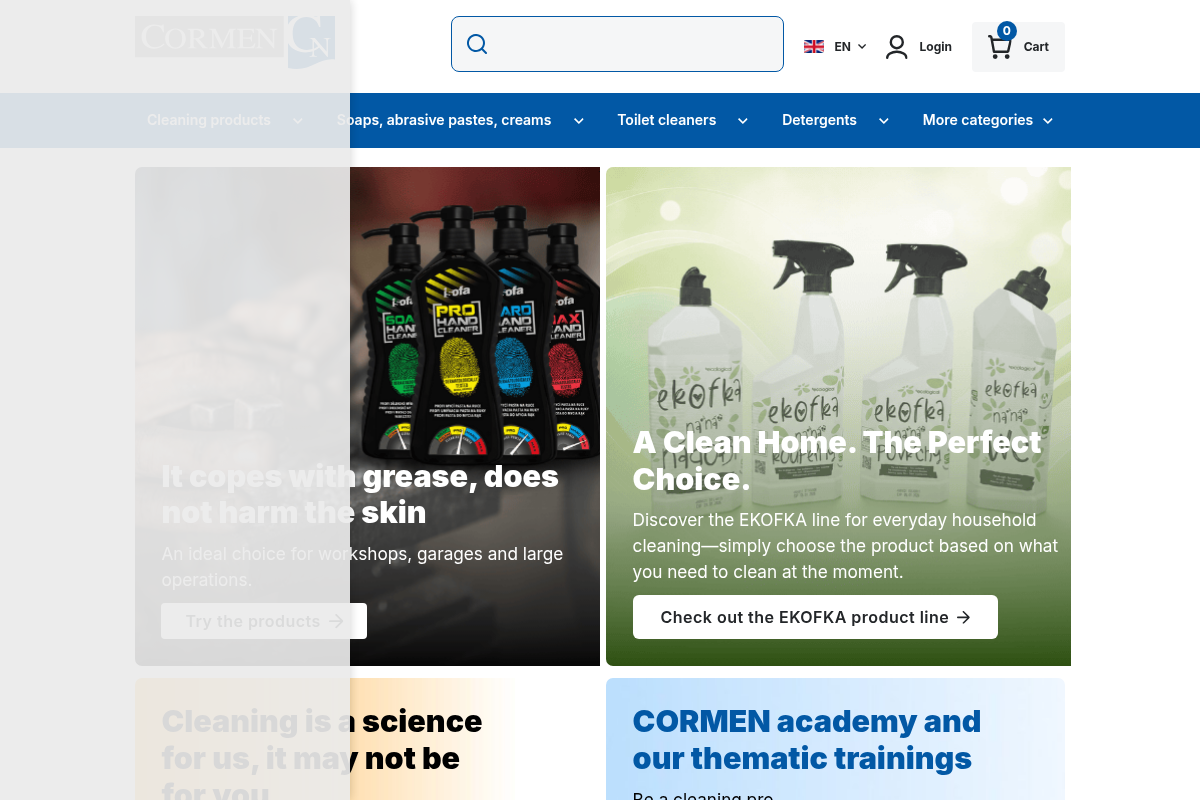Image resolution: width=1200 pixels, height=800 pixels.
Task: Click heading 'It copes with grease, does not harm the skin'
Action: click(360, 494)
